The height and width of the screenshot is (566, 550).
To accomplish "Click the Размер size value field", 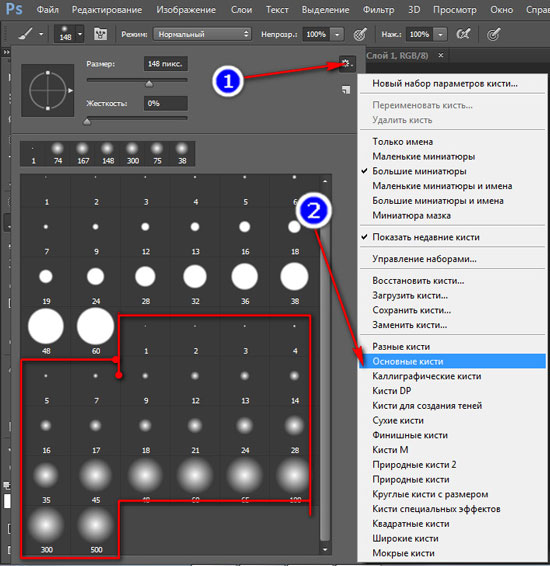I will coord(166,64).
